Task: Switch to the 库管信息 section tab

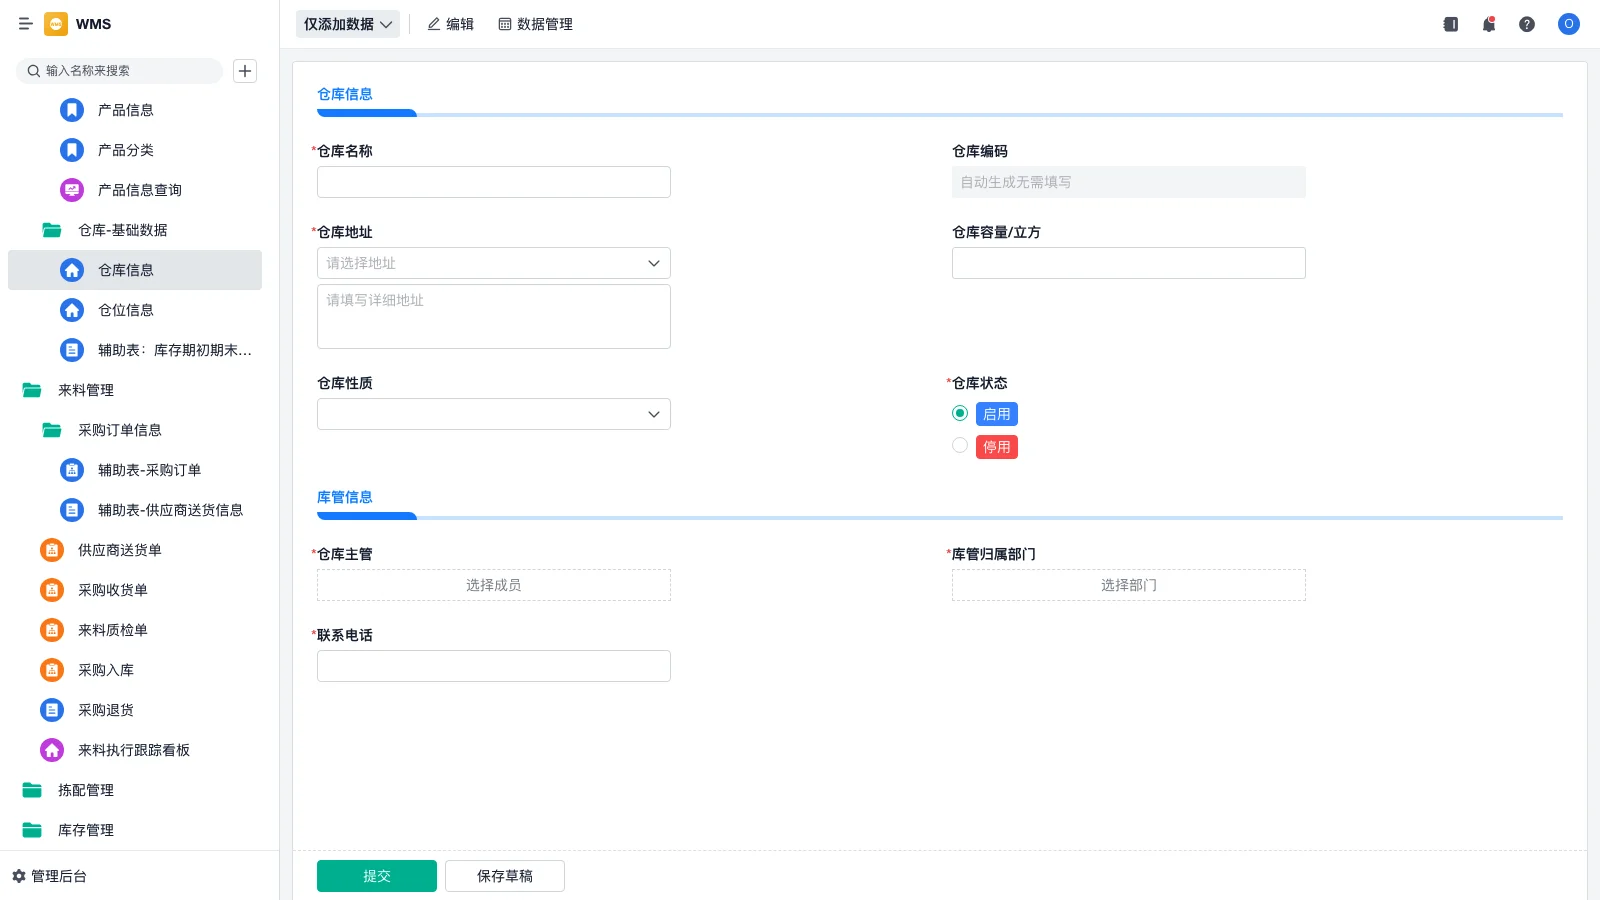Action: [x=345, y=497]
